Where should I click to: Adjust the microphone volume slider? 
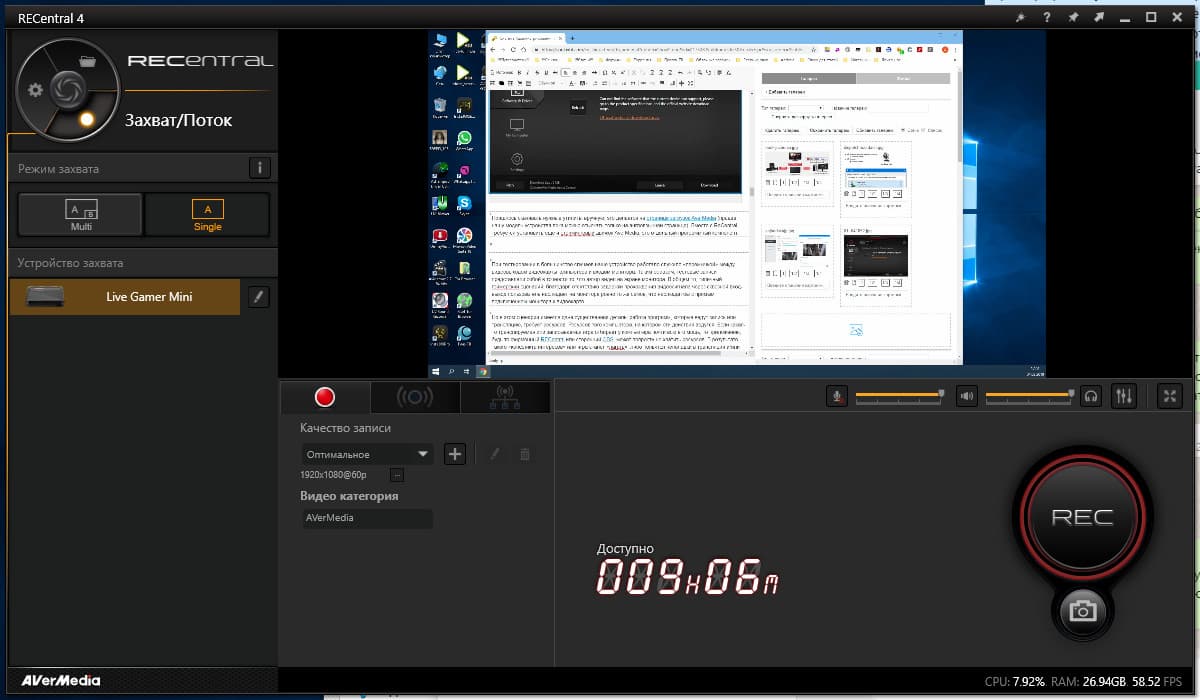tap(899, 396)
